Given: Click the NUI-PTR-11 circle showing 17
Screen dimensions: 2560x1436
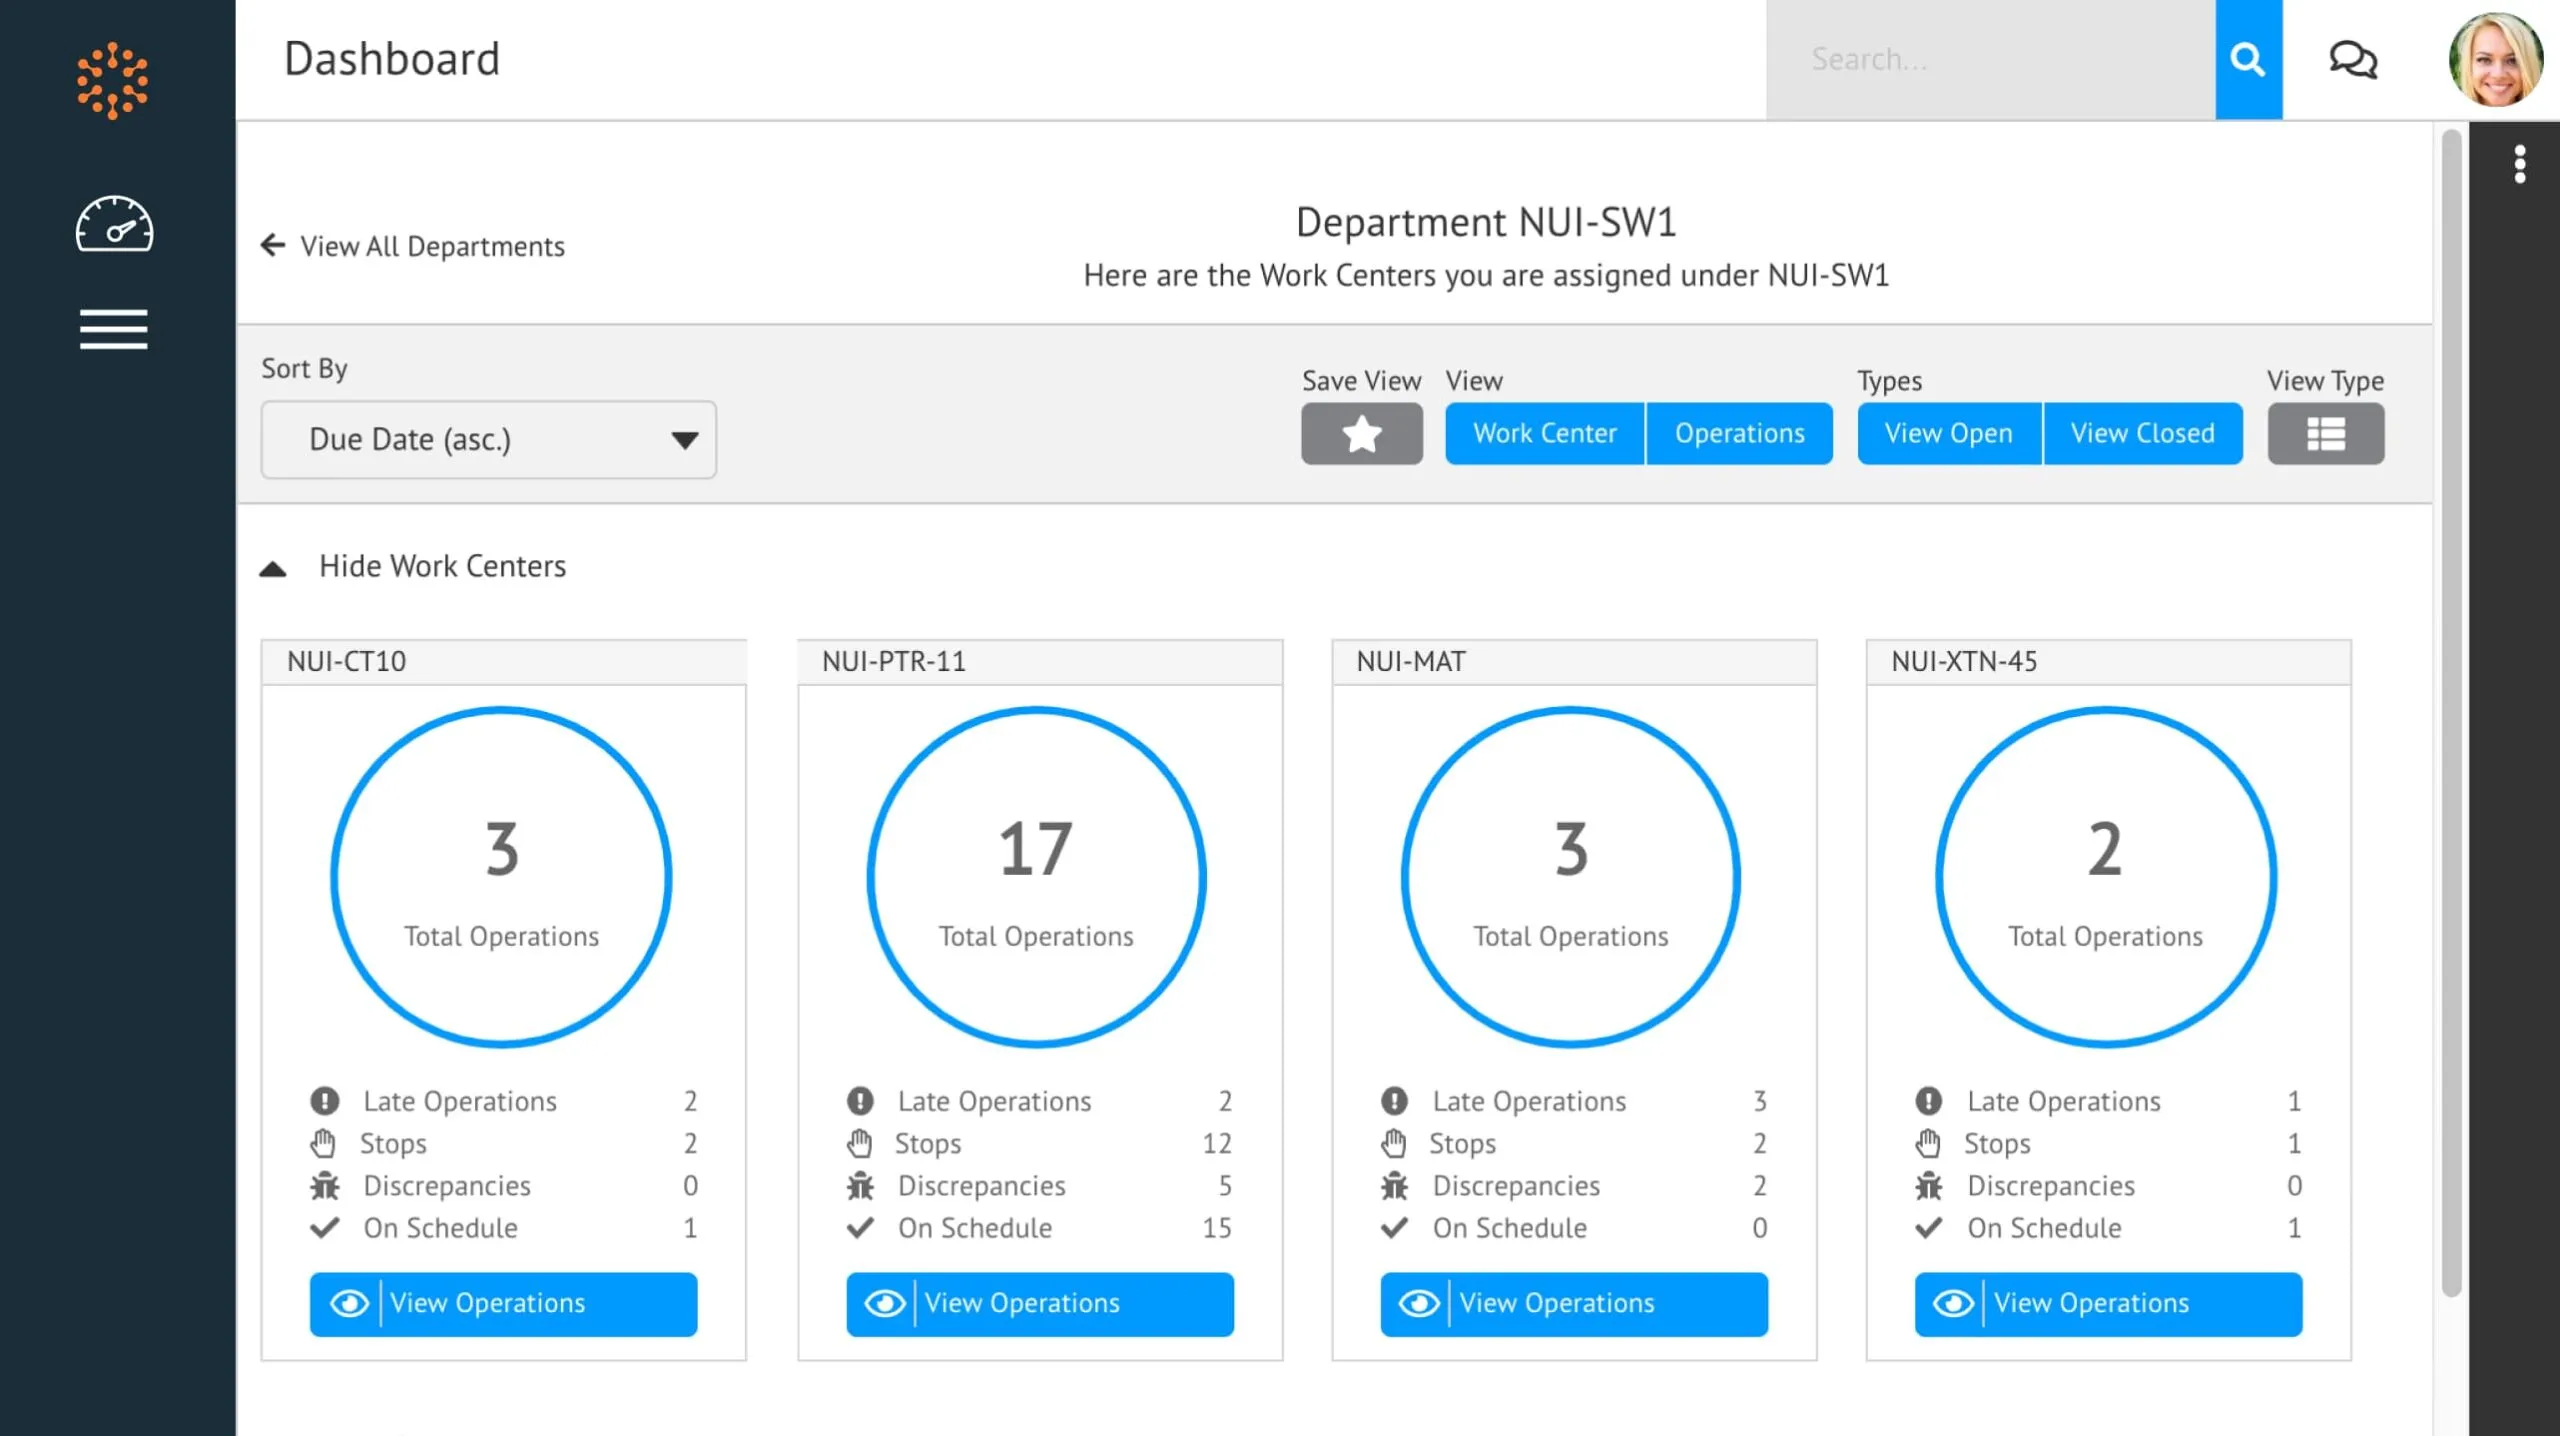Looking at the screenshot, I should 1036,877.
